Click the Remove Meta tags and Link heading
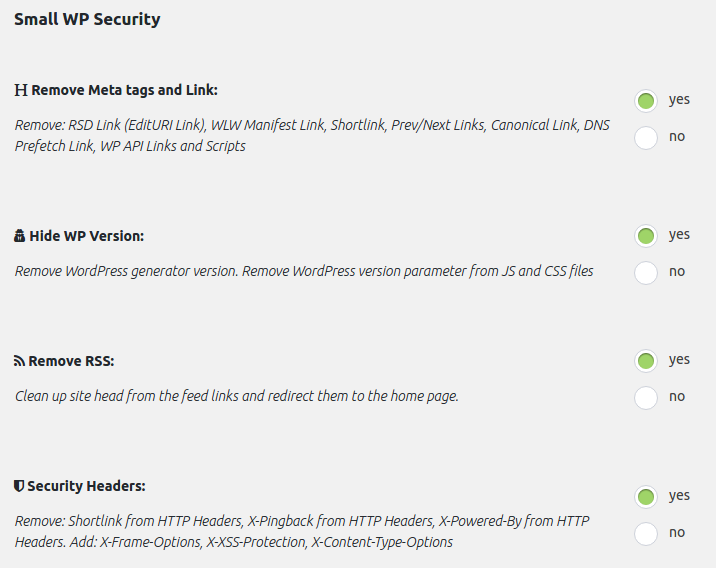This screenshot has height=568, width=716. coord(124,90)
